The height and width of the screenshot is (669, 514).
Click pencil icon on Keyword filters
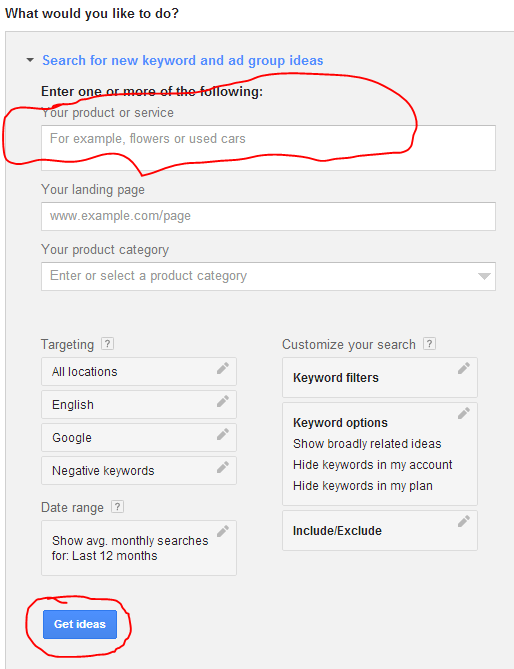pos(464,368)
